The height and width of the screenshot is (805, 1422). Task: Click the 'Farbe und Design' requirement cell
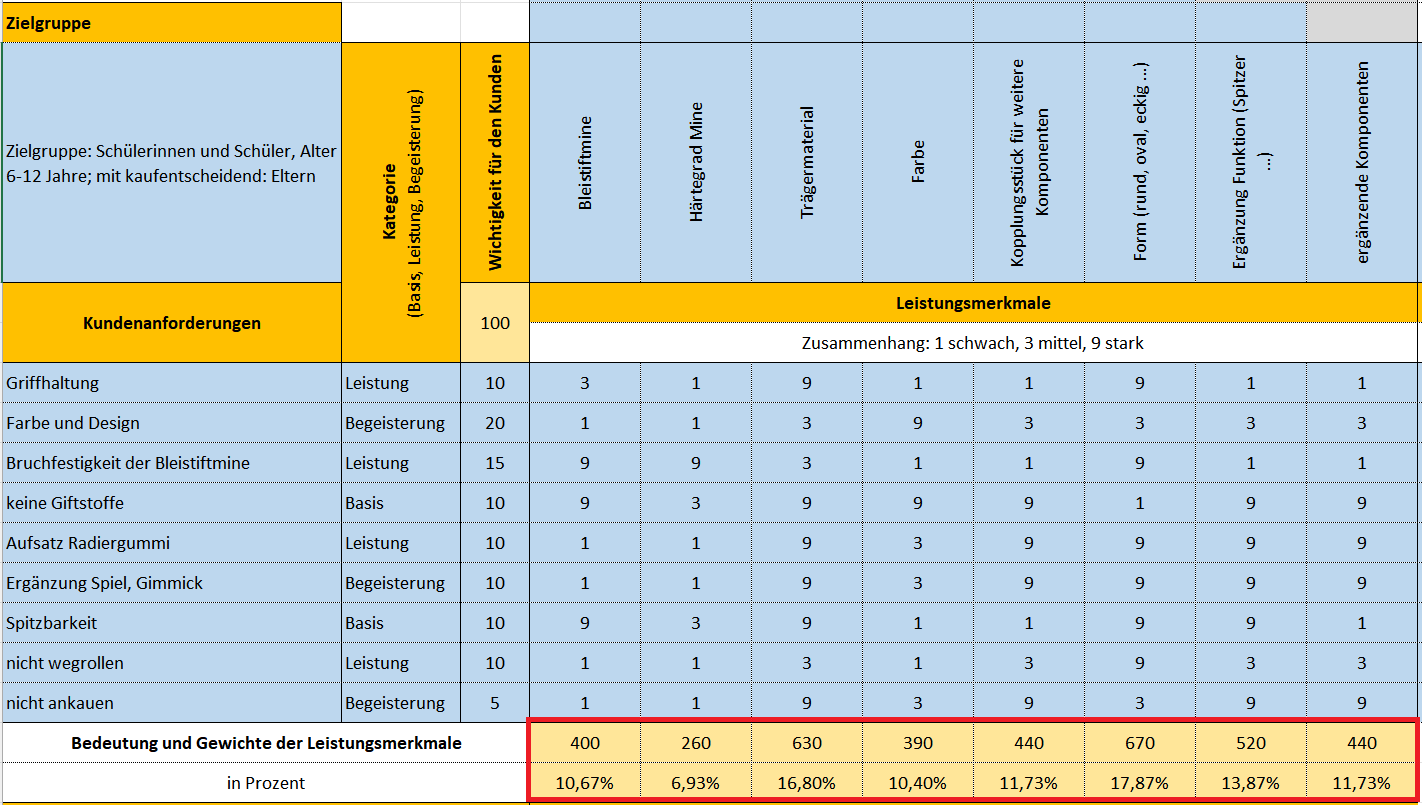[171, 423]
